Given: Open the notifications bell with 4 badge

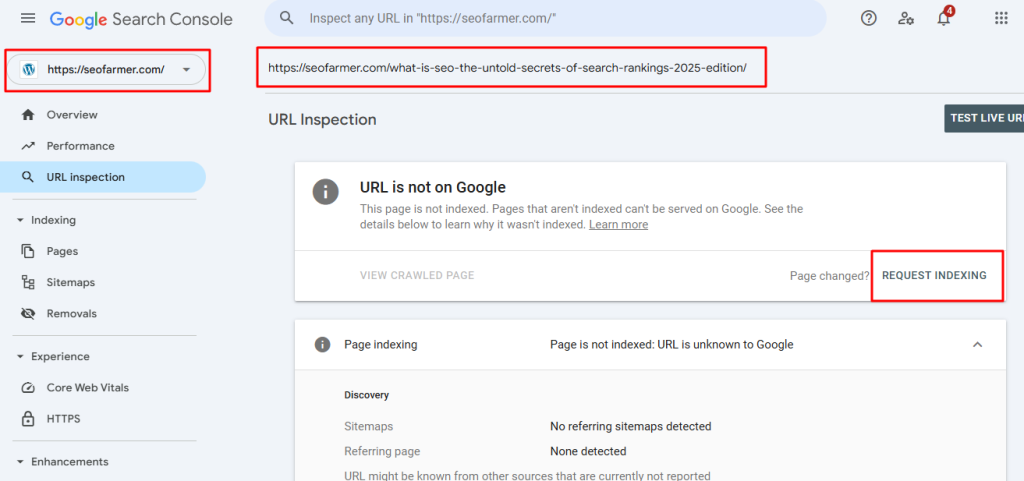Looking at the screenshot, I should pyautogui.click(x=944, y=17).
